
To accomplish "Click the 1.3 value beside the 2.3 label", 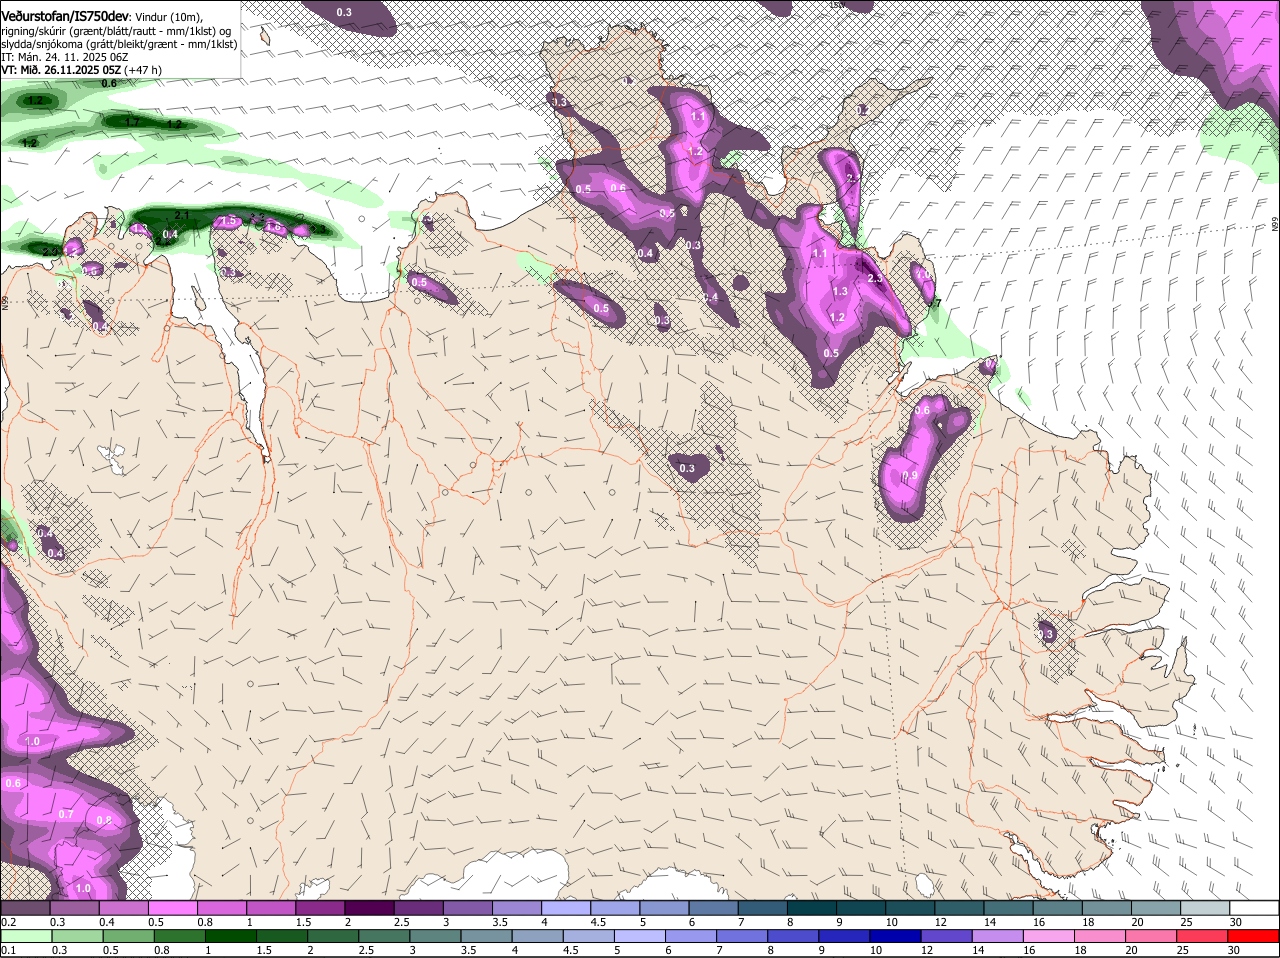I will [x=840, y=292].
